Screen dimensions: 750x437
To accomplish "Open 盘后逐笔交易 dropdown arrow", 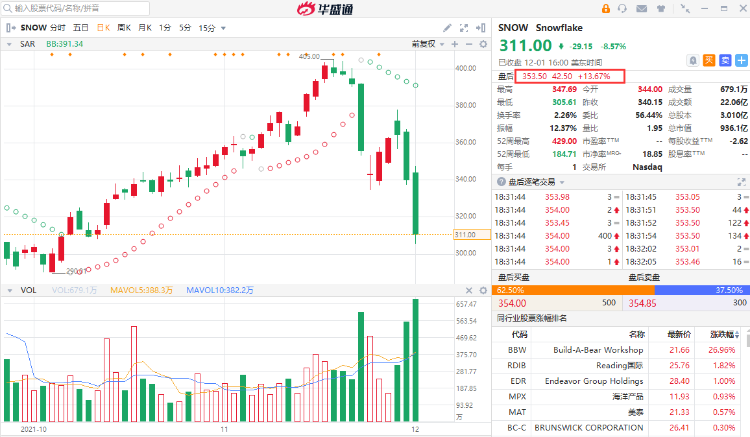I will (x=562, y=182).
